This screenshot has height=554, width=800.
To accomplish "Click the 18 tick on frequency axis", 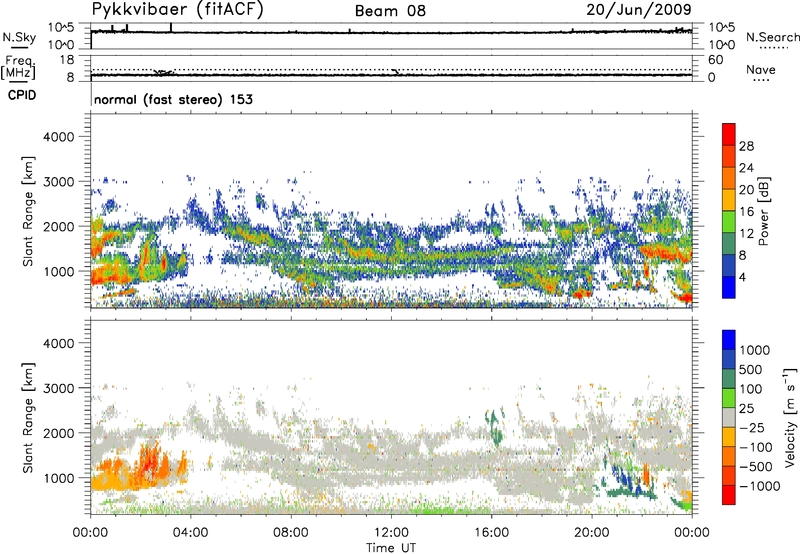I will [67, 60].
